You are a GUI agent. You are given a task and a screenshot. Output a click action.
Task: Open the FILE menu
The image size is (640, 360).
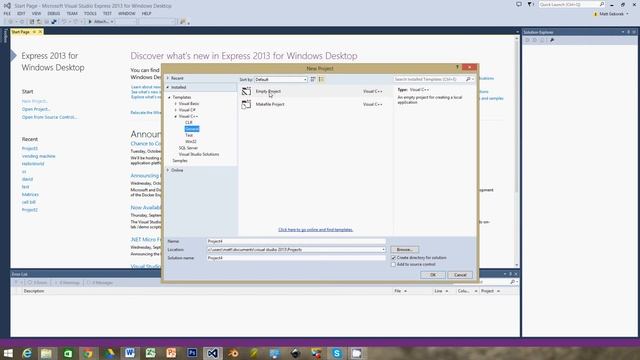tap(7, 13)
